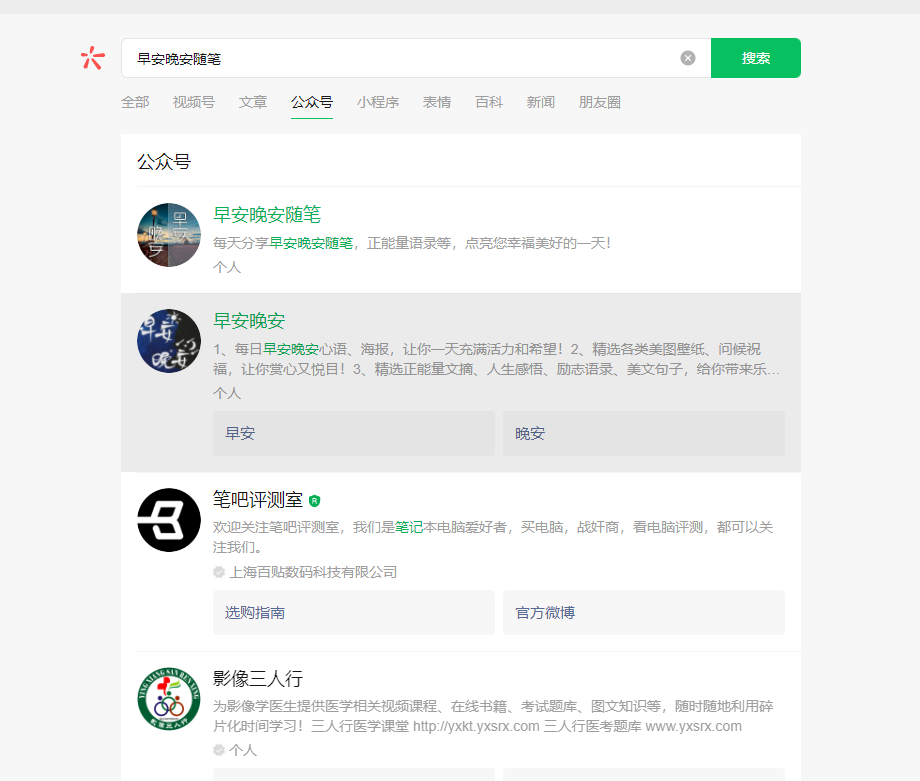Click the 影像三人行 description text

(493, 716)
